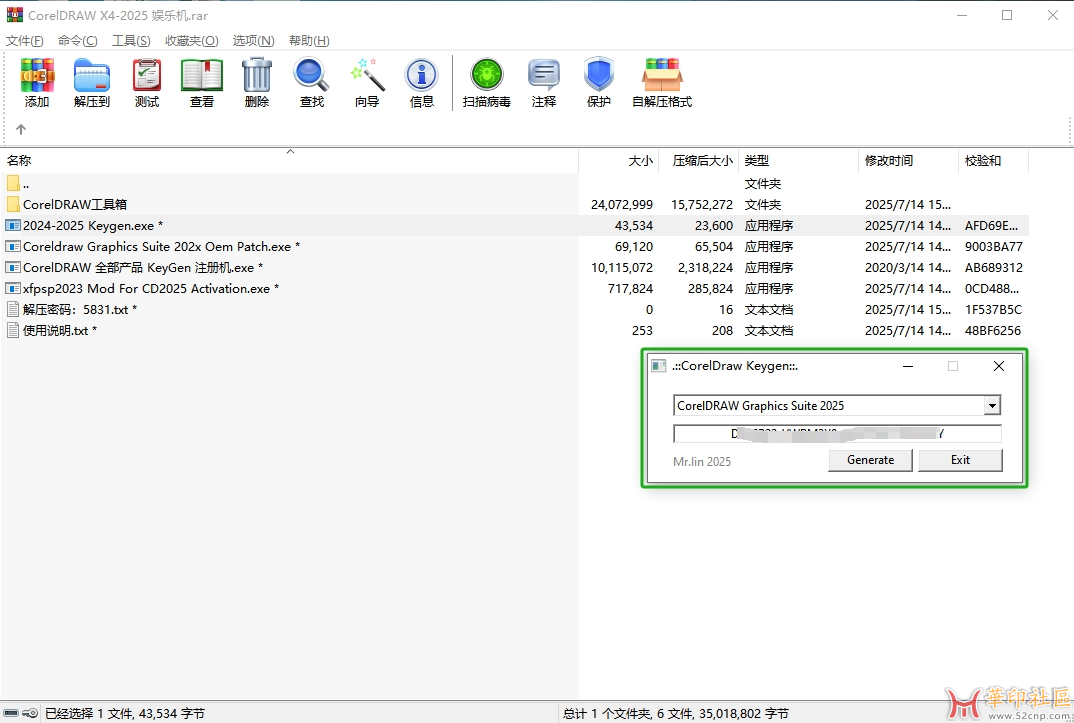Maximize the WinRAR window
Viewport: 1074px width, 723px height.
(x=1007, y=15)
